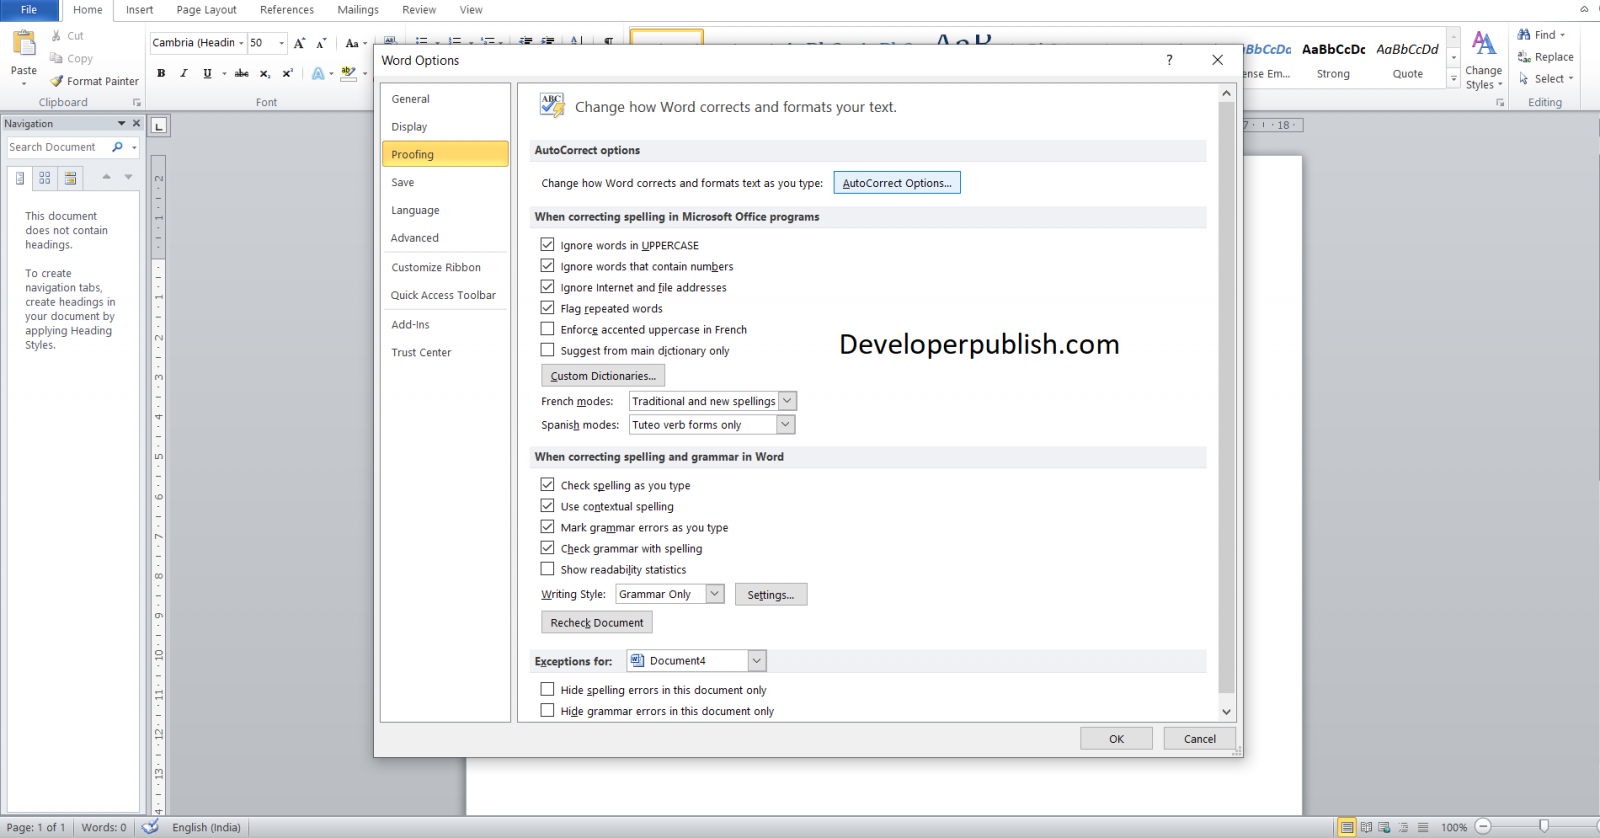Click the Browse pages icon in Navigation pane

(x=45, y=178)
